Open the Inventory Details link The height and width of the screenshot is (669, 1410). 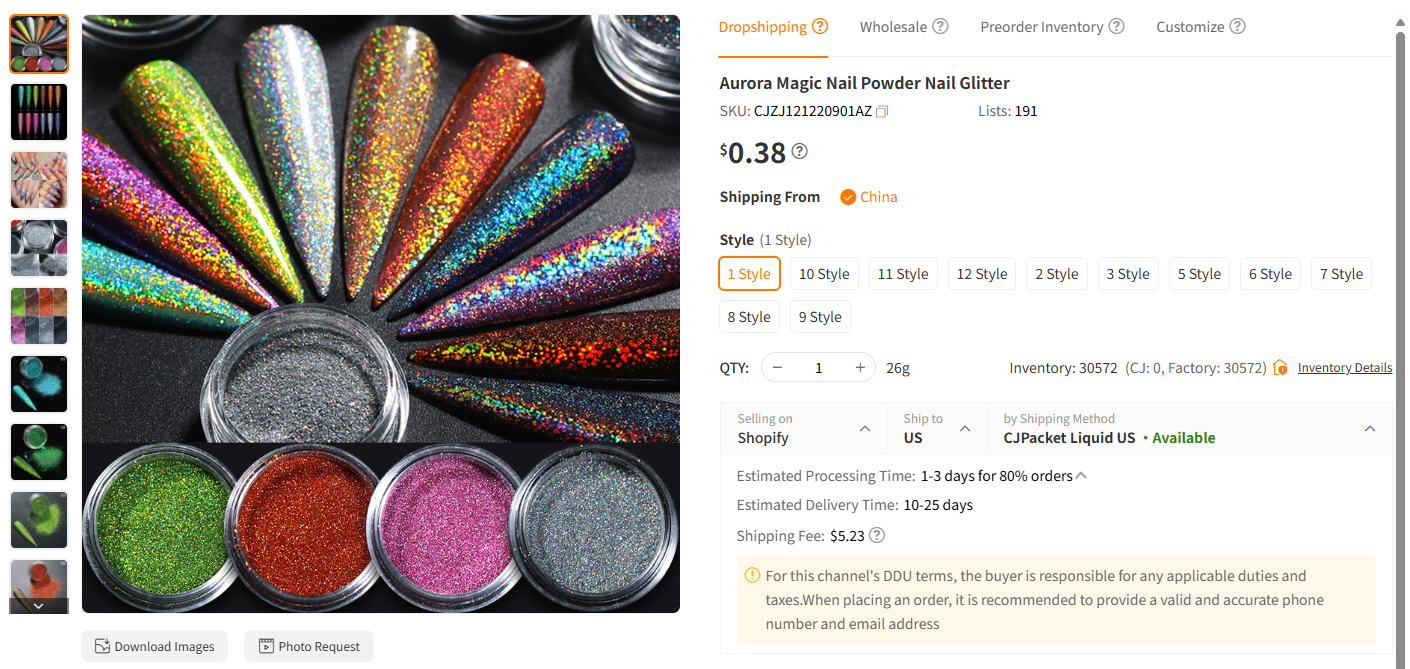click(x=1344, y=367)
